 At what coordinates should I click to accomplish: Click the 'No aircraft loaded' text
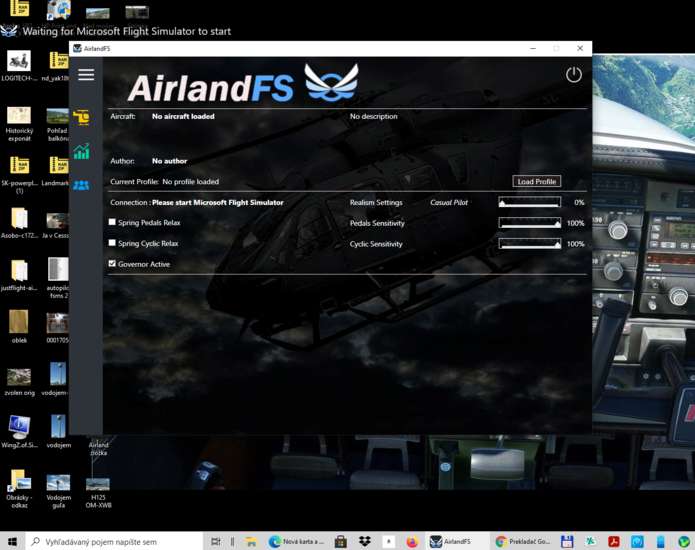[x=183, y=116]
